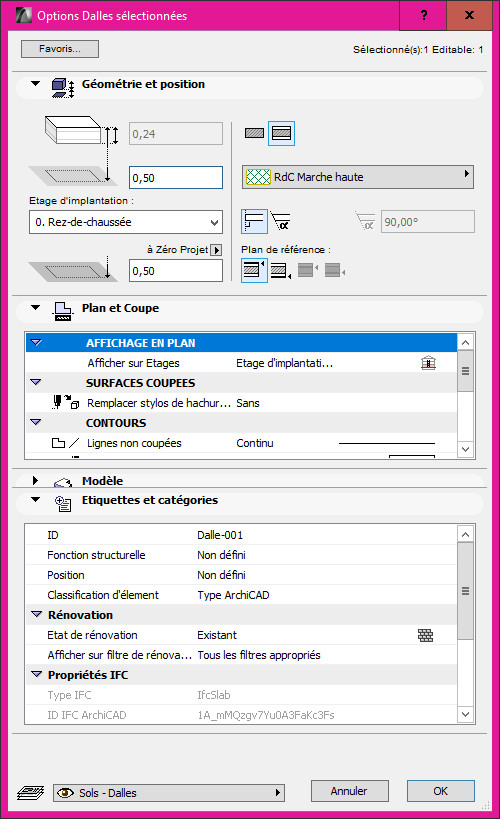This screenshot has height=819, width=500.
Task: Click the offset to home story field
Action: click(176, 178)
